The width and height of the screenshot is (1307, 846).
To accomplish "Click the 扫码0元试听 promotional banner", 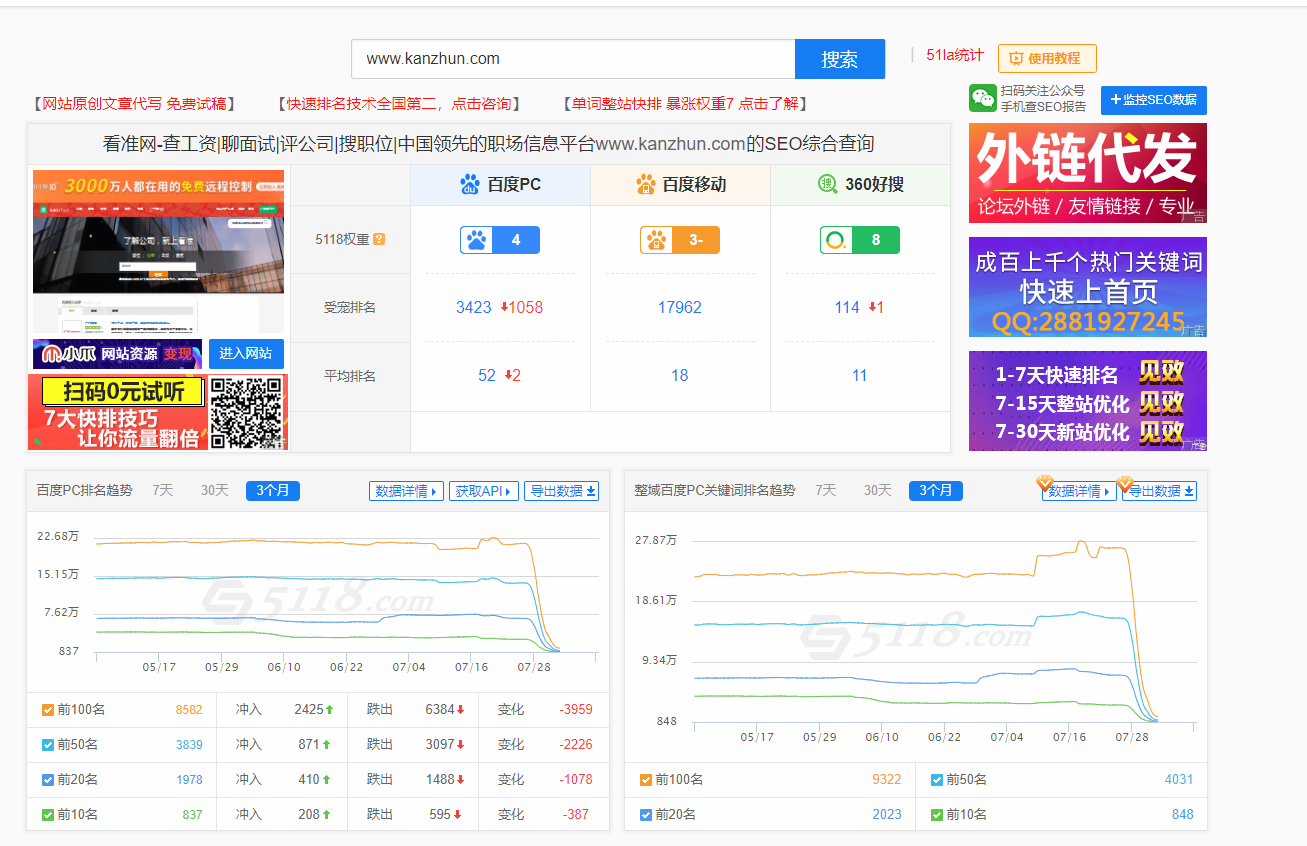I will click(x=158, y=412).
